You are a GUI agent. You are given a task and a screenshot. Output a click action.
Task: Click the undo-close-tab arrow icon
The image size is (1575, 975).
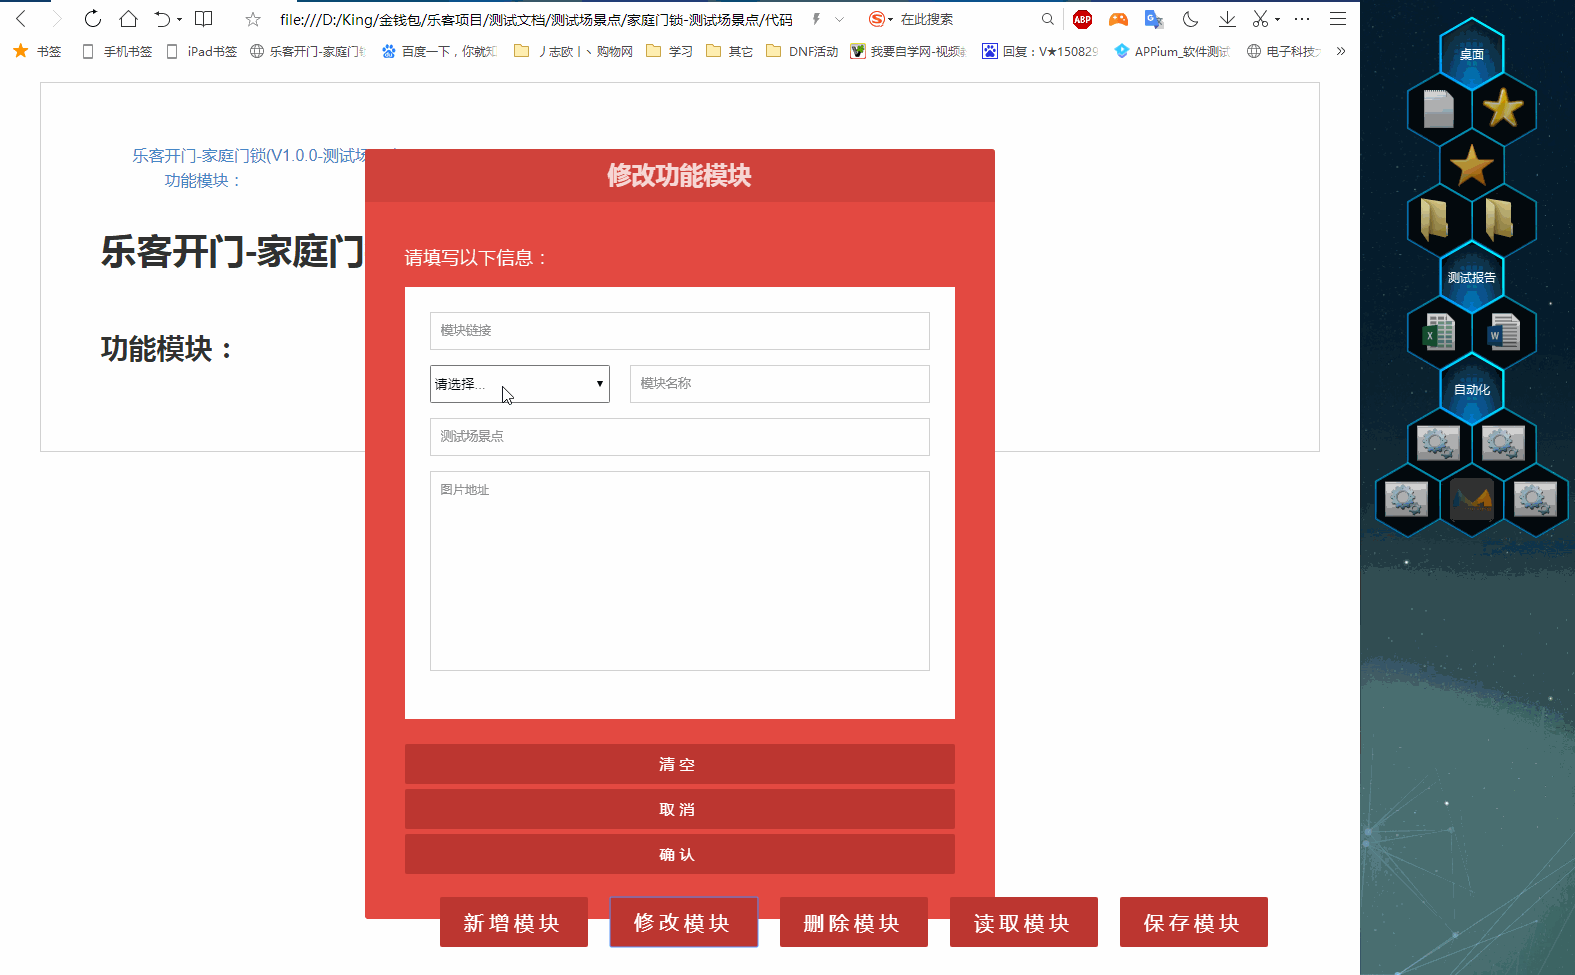tap(162, 19)
